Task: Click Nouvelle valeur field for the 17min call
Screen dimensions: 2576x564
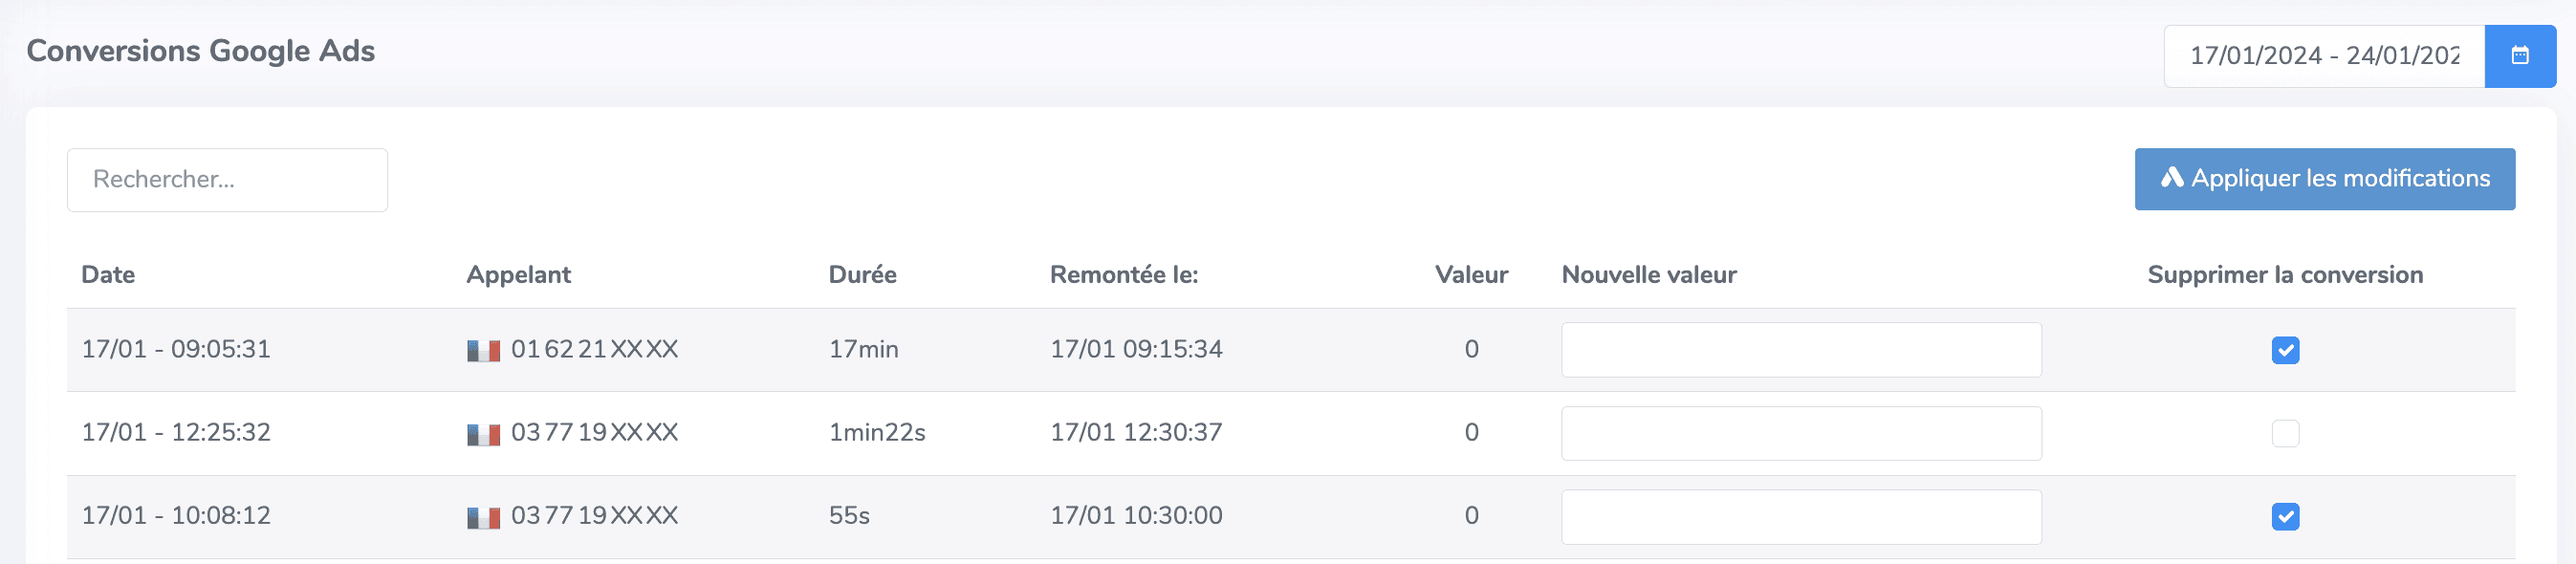Action: (1801, 350)
